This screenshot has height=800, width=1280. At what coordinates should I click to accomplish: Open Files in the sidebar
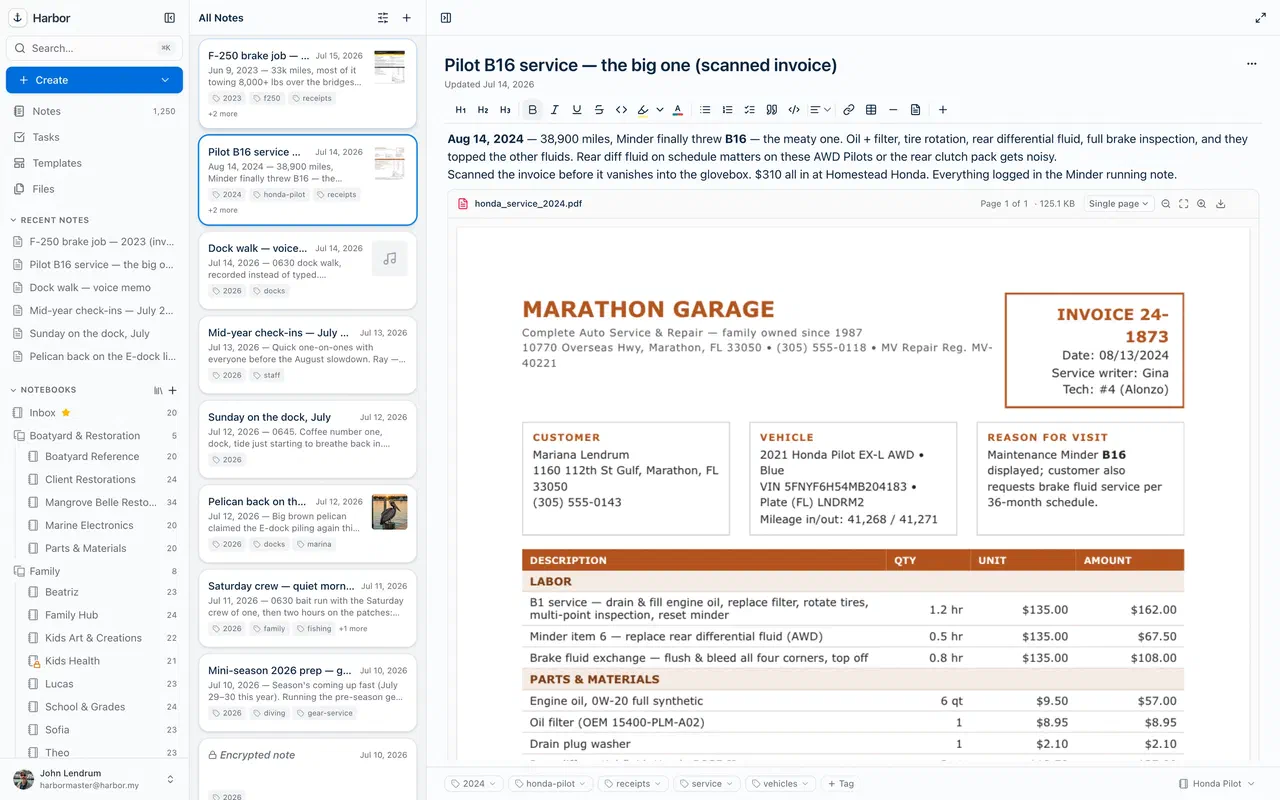click(x=94, y=189)
